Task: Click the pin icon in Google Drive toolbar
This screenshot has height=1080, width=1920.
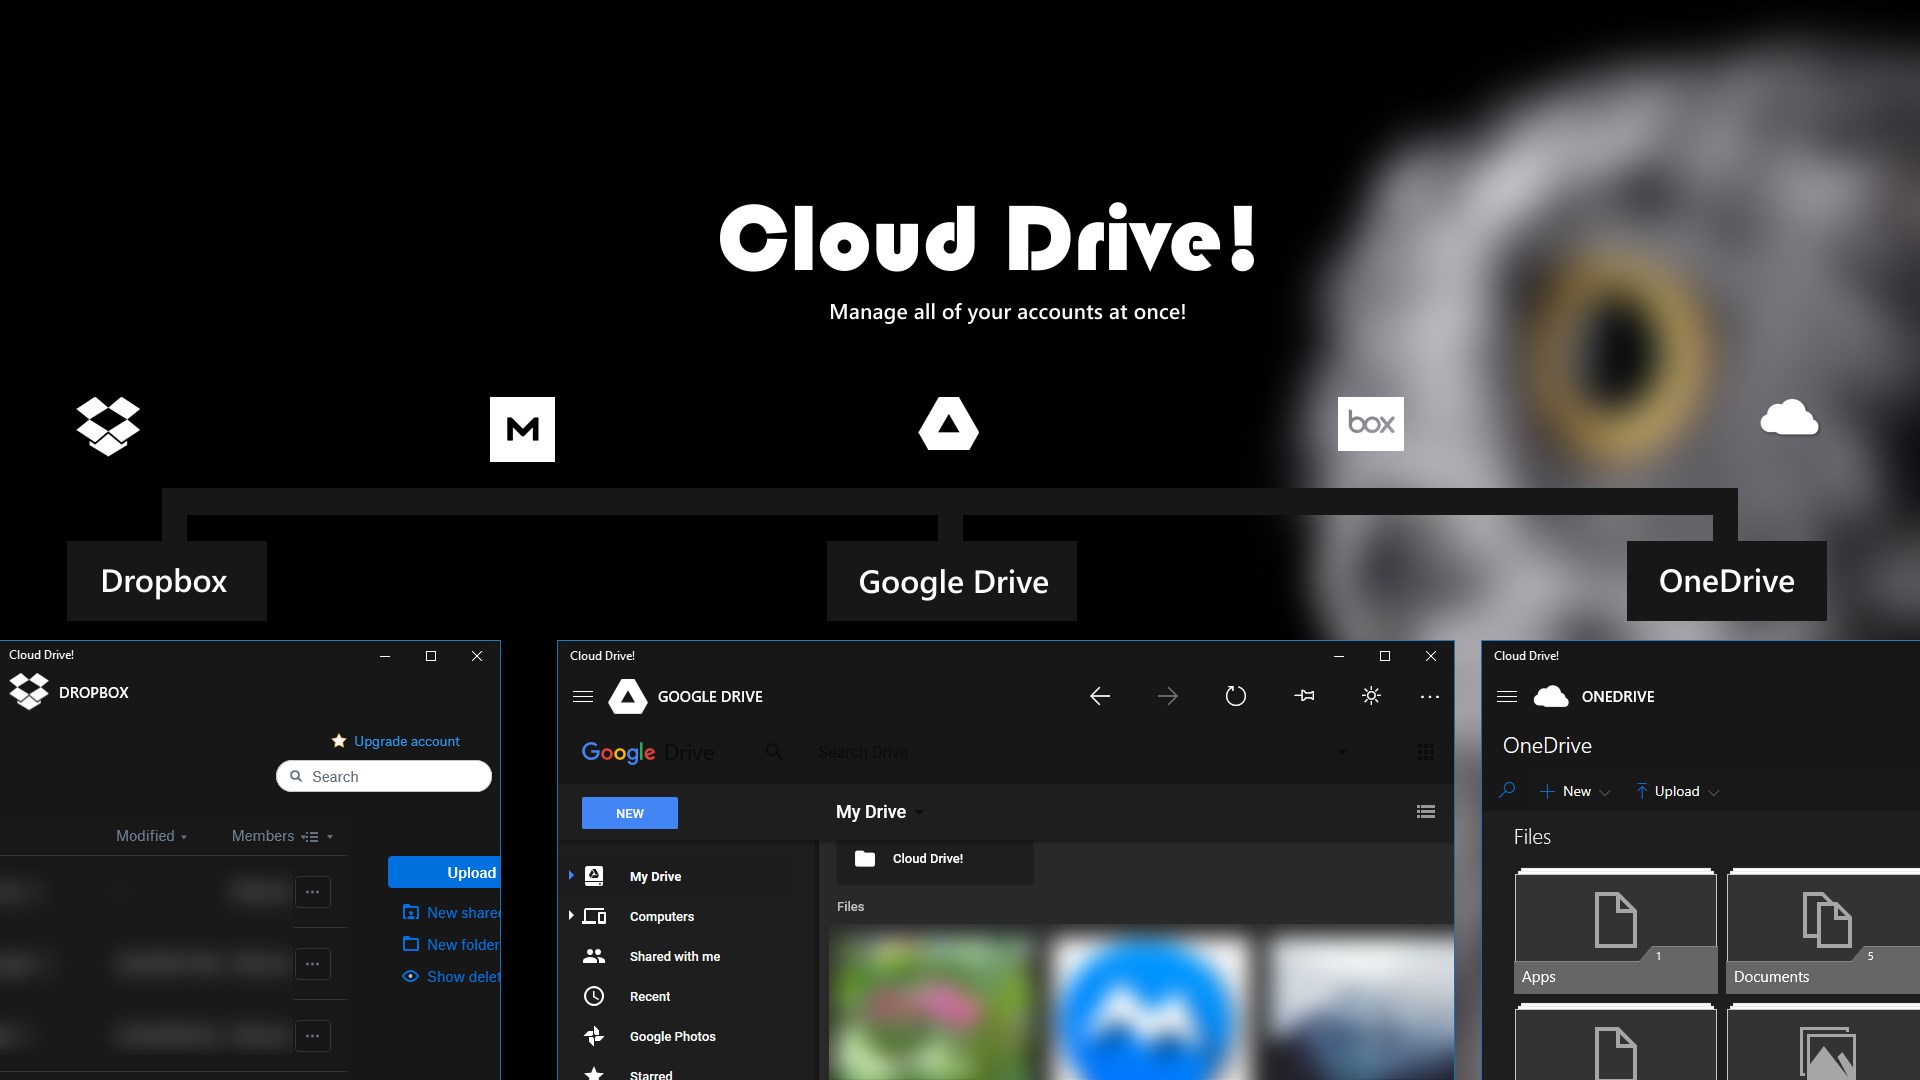Action: tap(1304, 696)
